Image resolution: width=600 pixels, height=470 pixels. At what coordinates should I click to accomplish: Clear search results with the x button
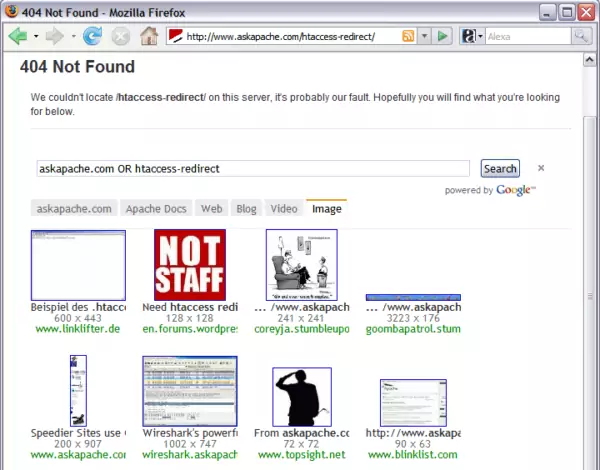click(x=541, y=169)
